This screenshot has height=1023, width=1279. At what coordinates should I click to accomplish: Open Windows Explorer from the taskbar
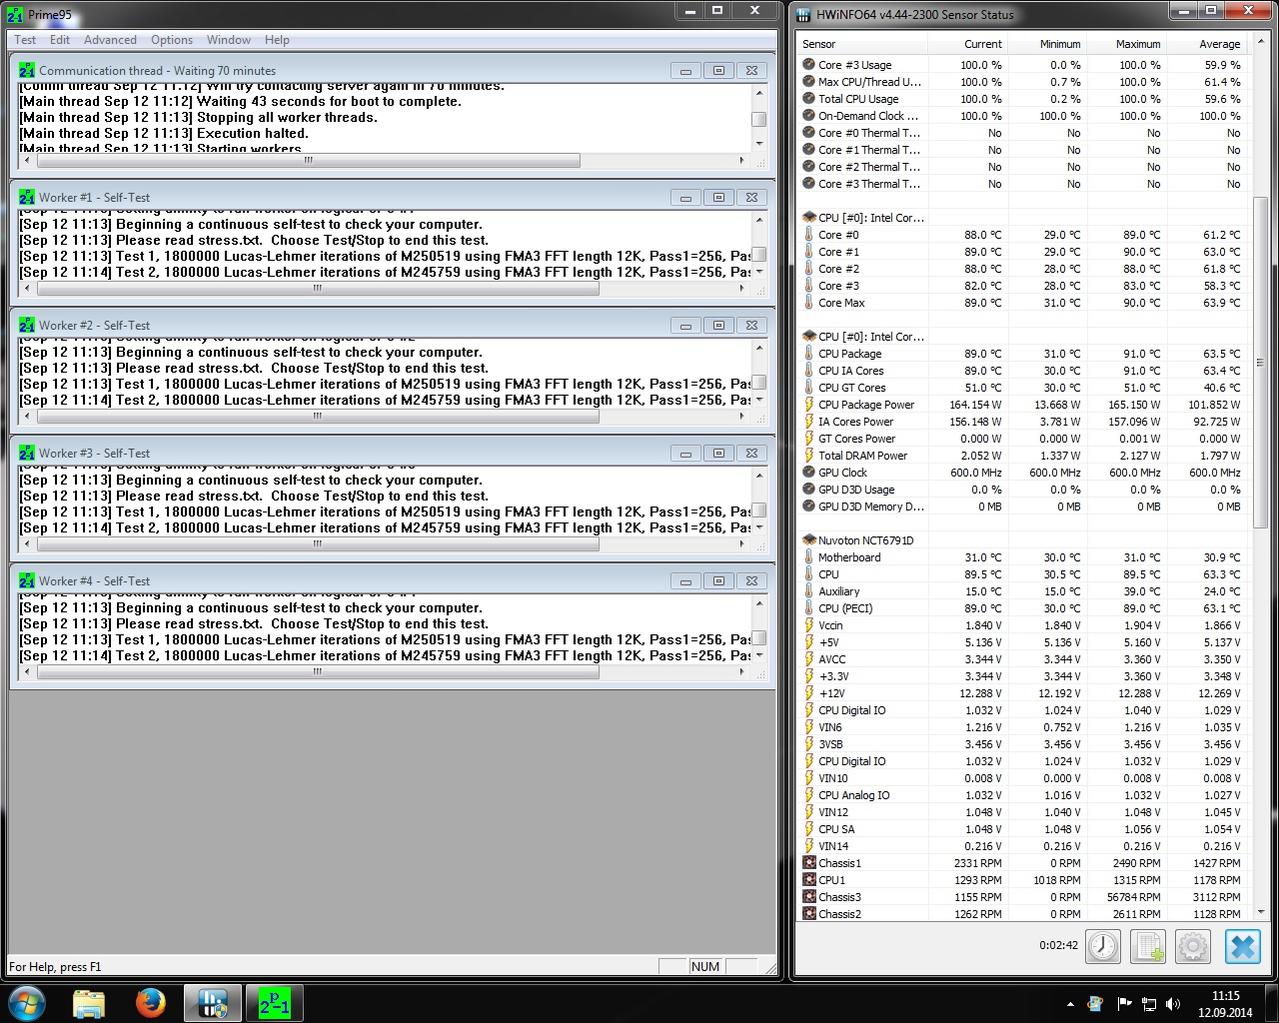89,1002
